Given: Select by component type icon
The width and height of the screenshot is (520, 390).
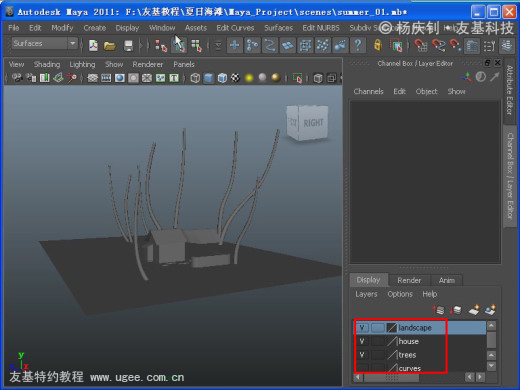Looking at the screenshot, I should click(x=197, y=45).
